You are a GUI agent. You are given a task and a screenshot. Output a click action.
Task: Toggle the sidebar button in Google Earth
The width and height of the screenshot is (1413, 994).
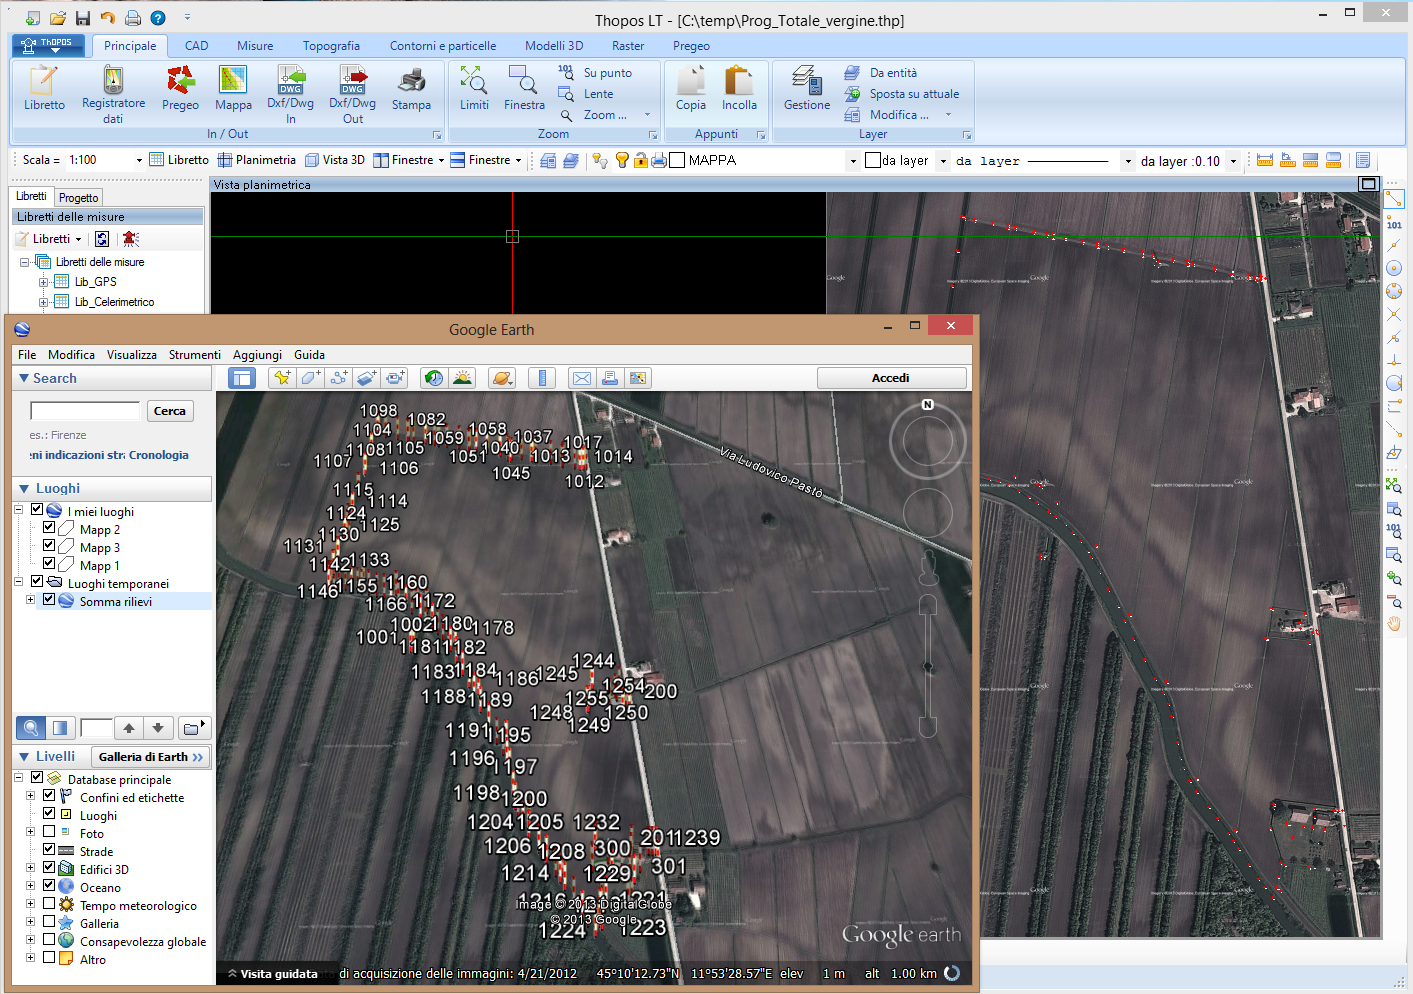click(241, 378)
